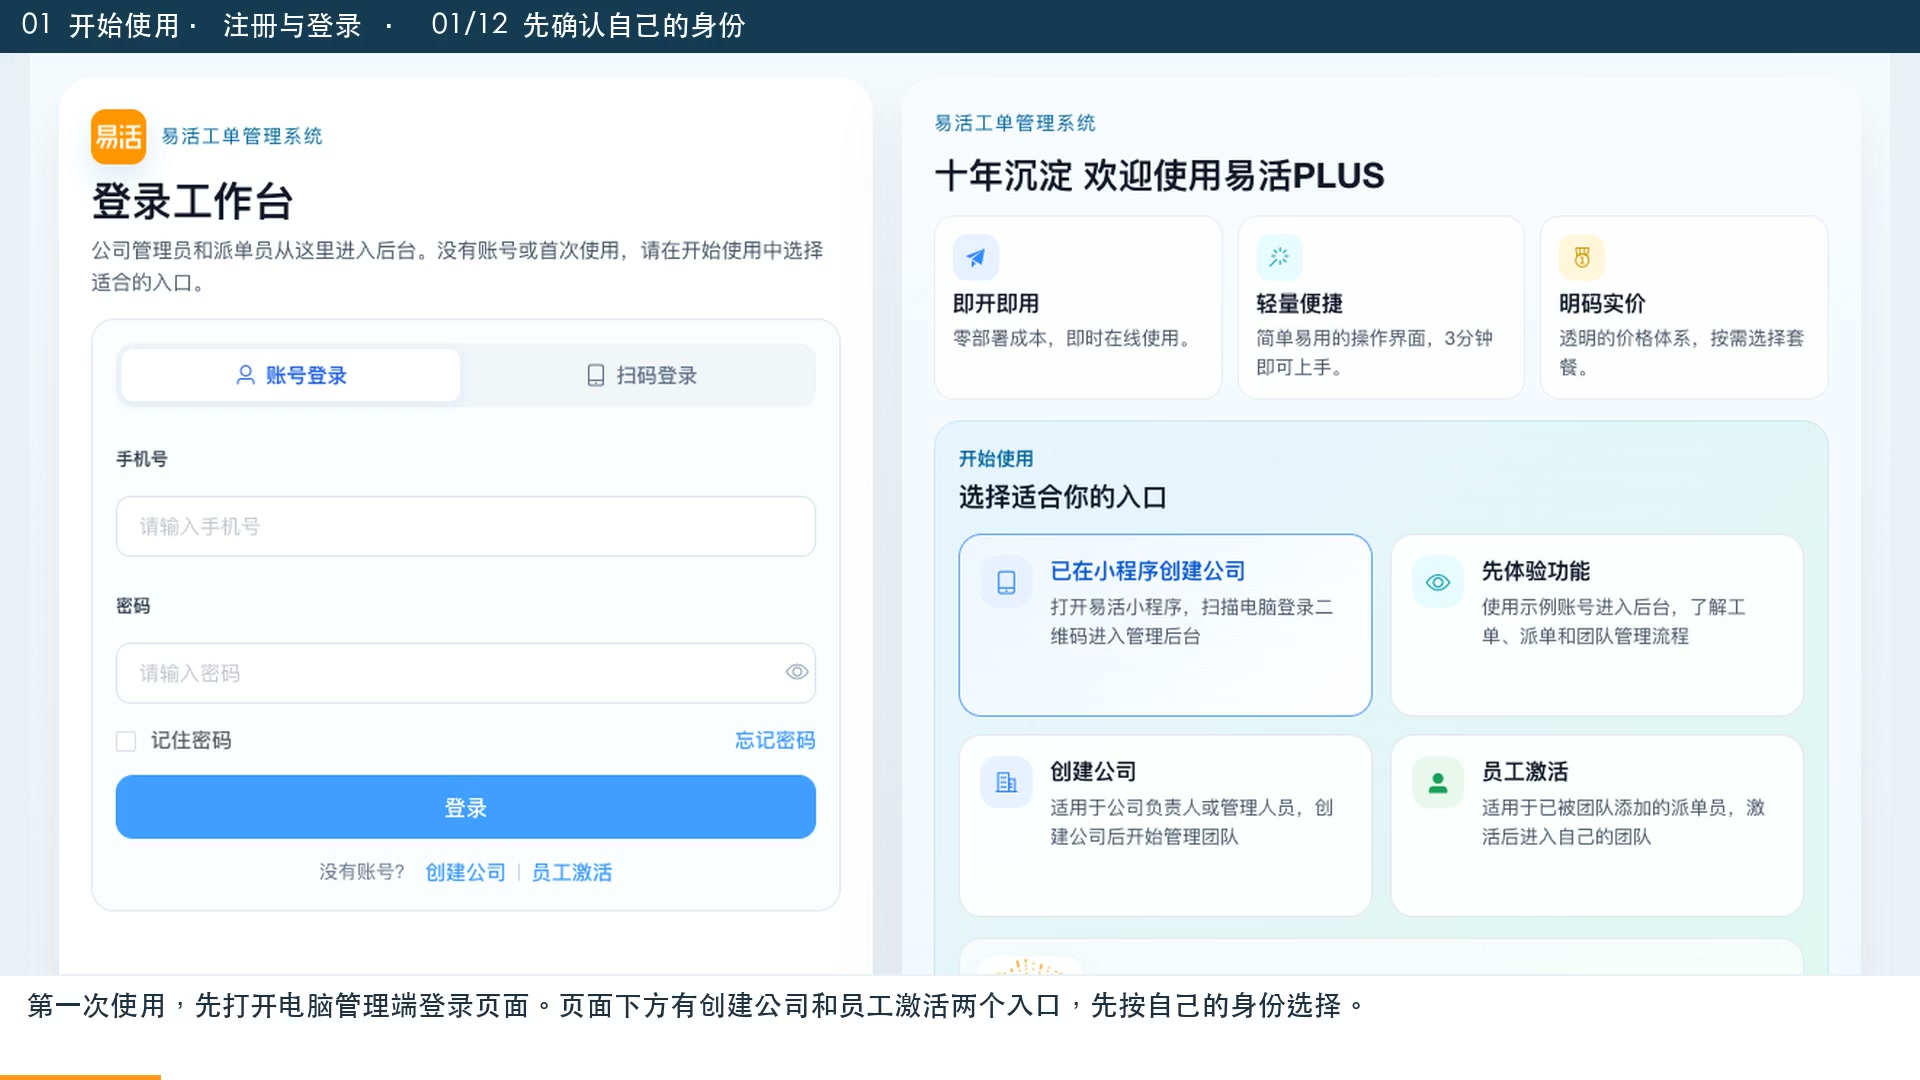Screen dimensions: 1920x1080
Task: Click the orange 易活 logo icon
Action: pyautogui.click(x=118, y=136)
